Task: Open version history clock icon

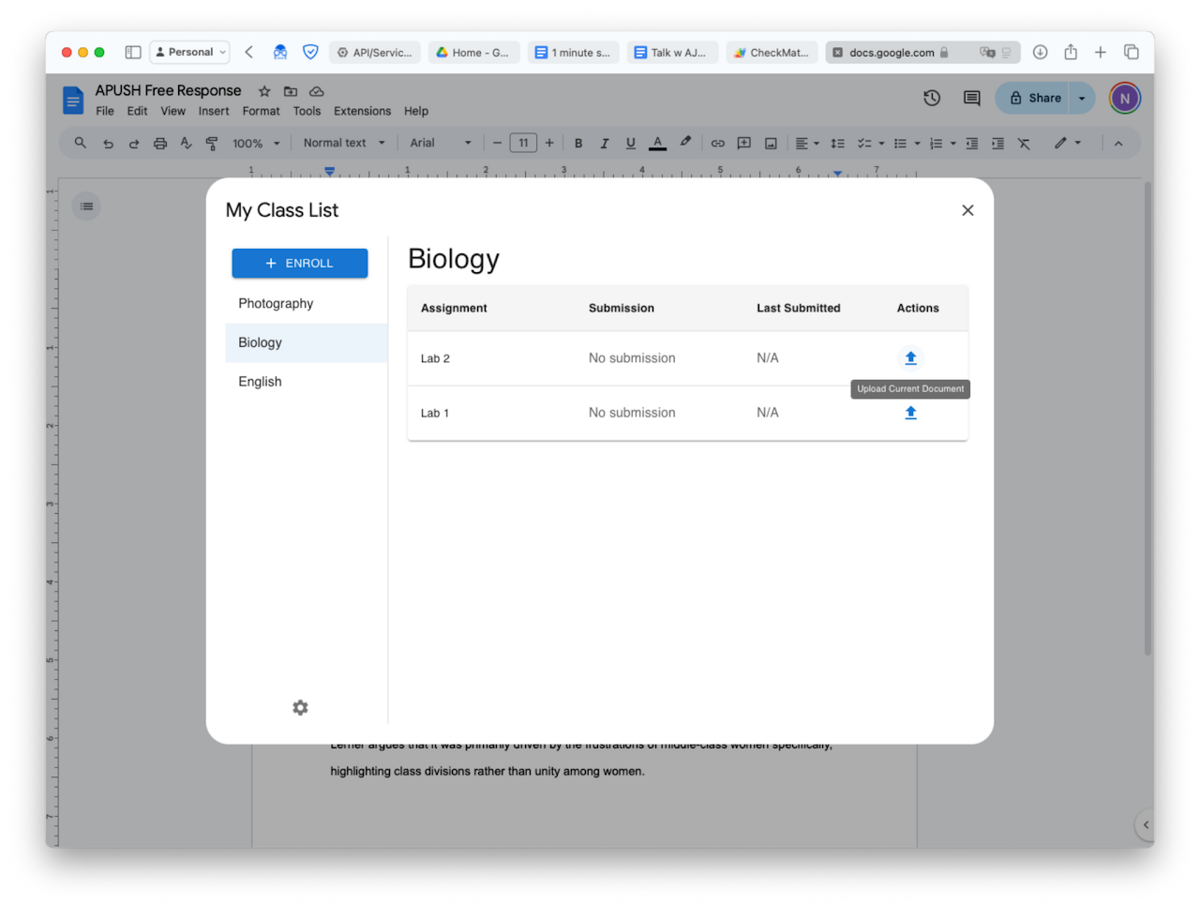Action: [x=931, y=98]
